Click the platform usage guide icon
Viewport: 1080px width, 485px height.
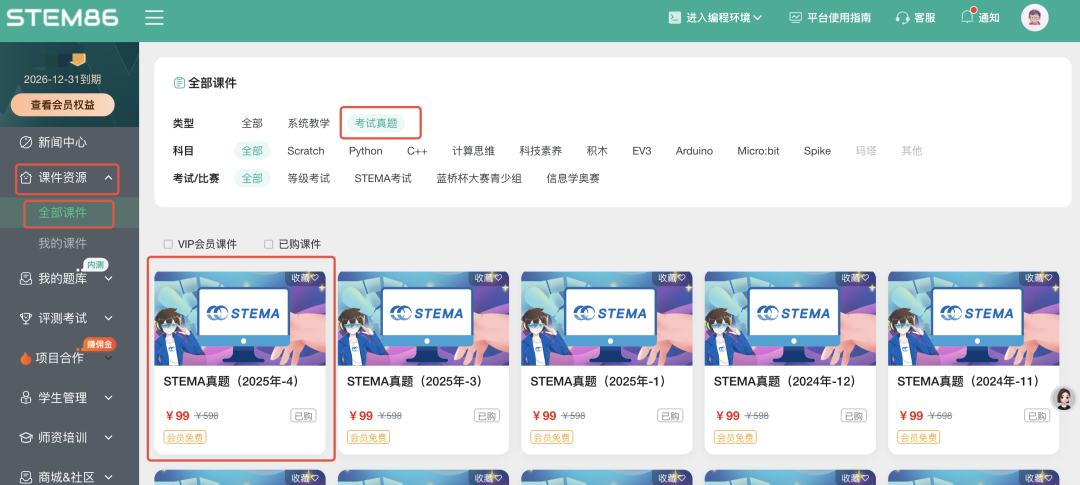796,18
